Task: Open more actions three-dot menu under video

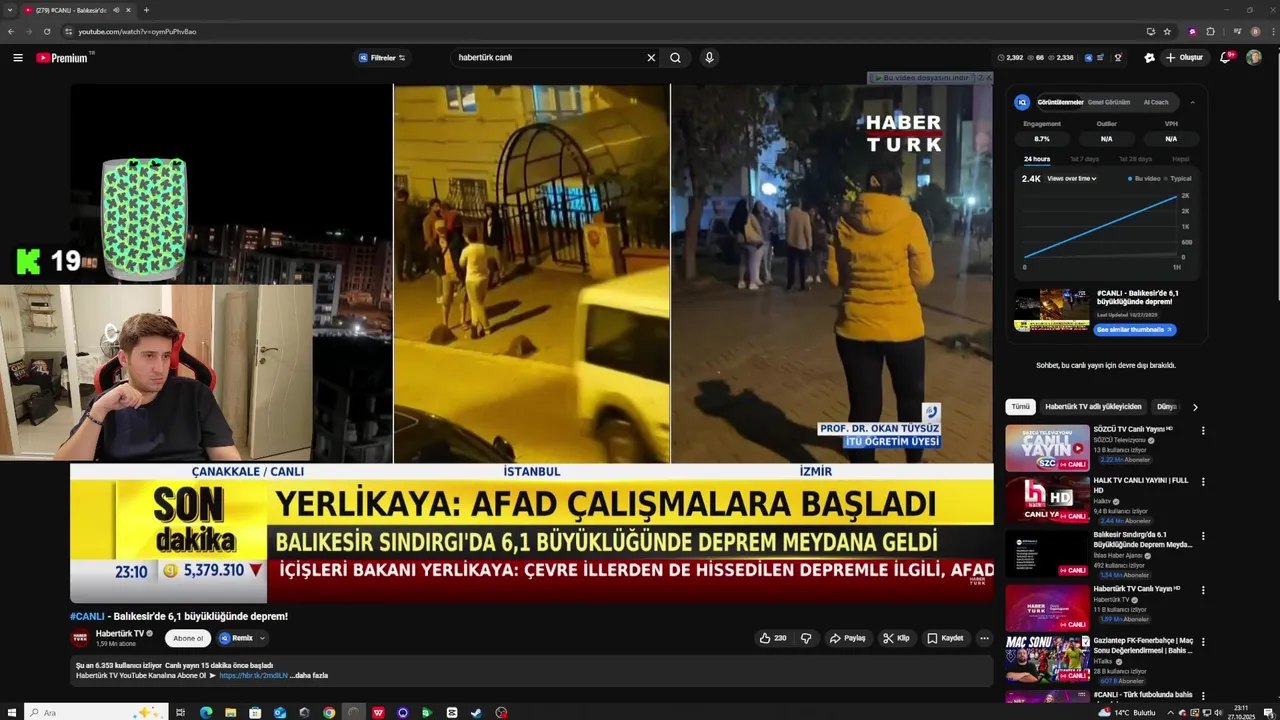Action: [984, 638]
